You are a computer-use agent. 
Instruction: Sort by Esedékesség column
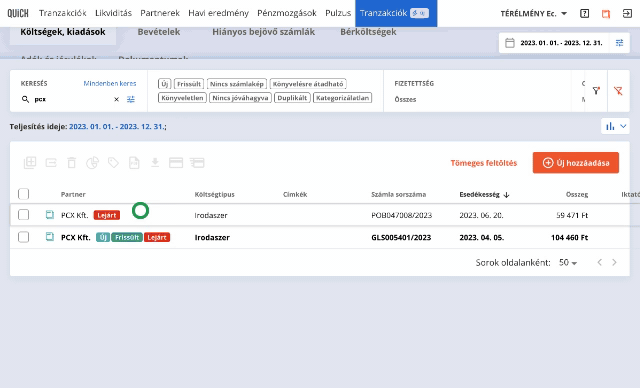point(484,195)
